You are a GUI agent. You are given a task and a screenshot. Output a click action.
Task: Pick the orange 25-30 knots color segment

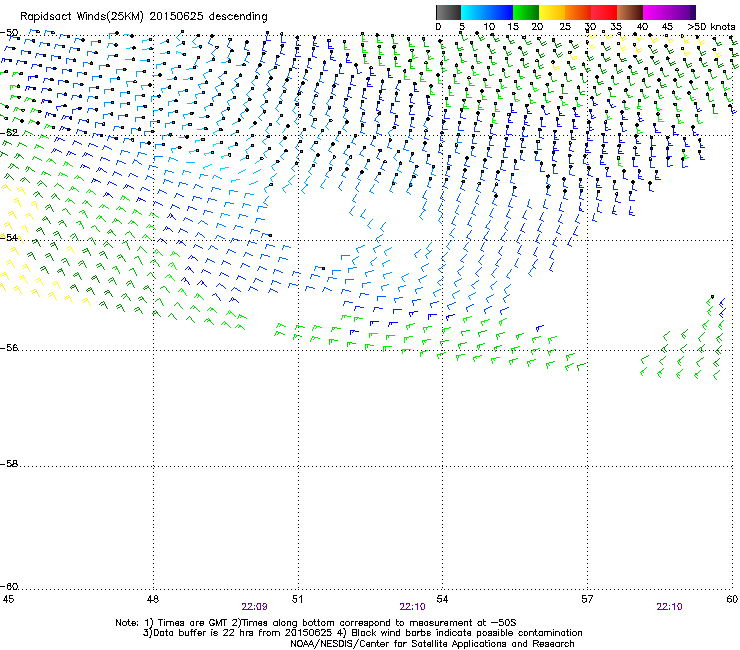[578, 12]
